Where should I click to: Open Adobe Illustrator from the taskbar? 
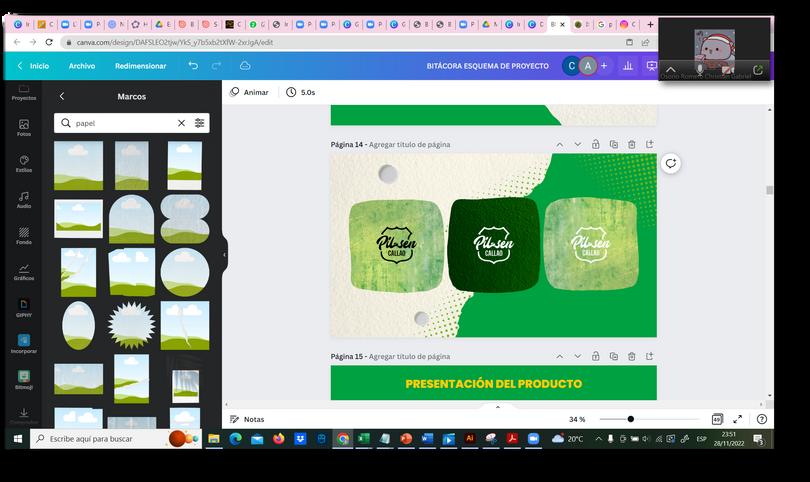pyautogui.click(x=470, y=438)
